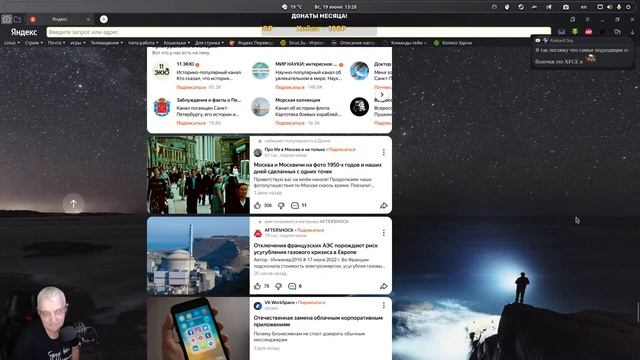
Task: Dislike the AFTERSHOCK article
Action: point(278,286)
